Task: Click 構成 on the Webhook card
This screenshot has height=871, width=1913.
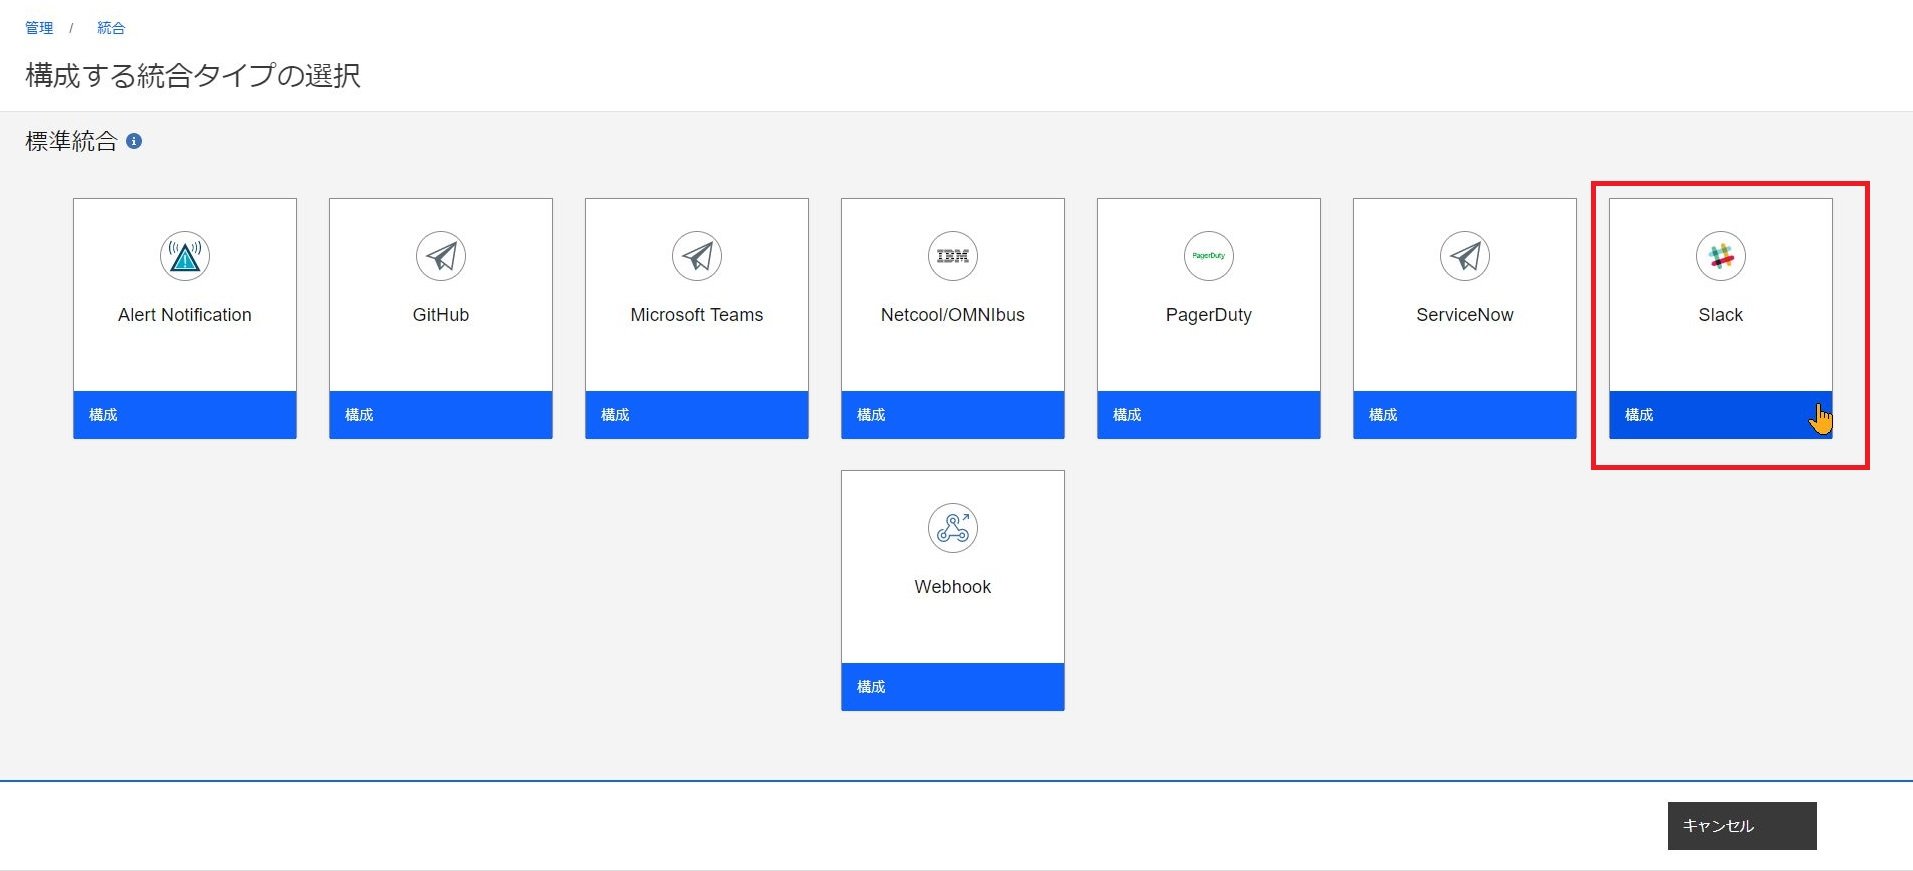Action: pyautogui.click(x=953, y=686)
